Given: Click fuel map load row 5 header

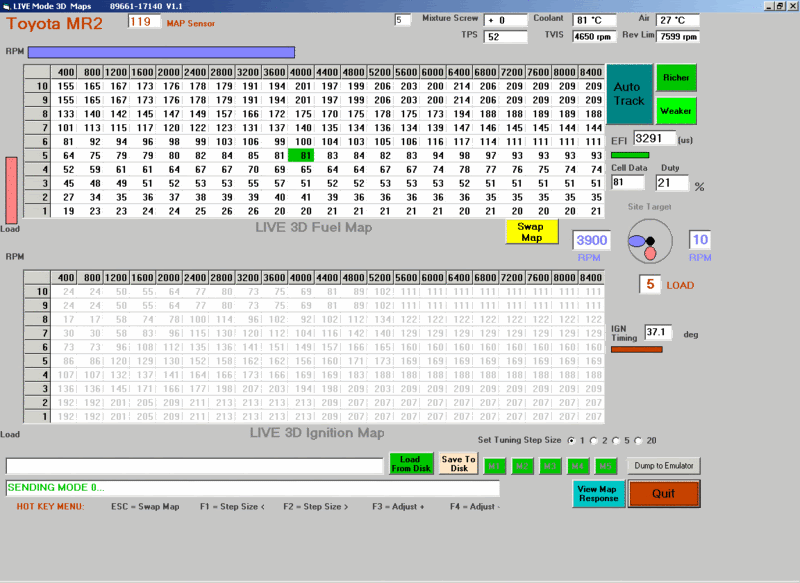Looking at the screenshot, I should pos(37,156).
